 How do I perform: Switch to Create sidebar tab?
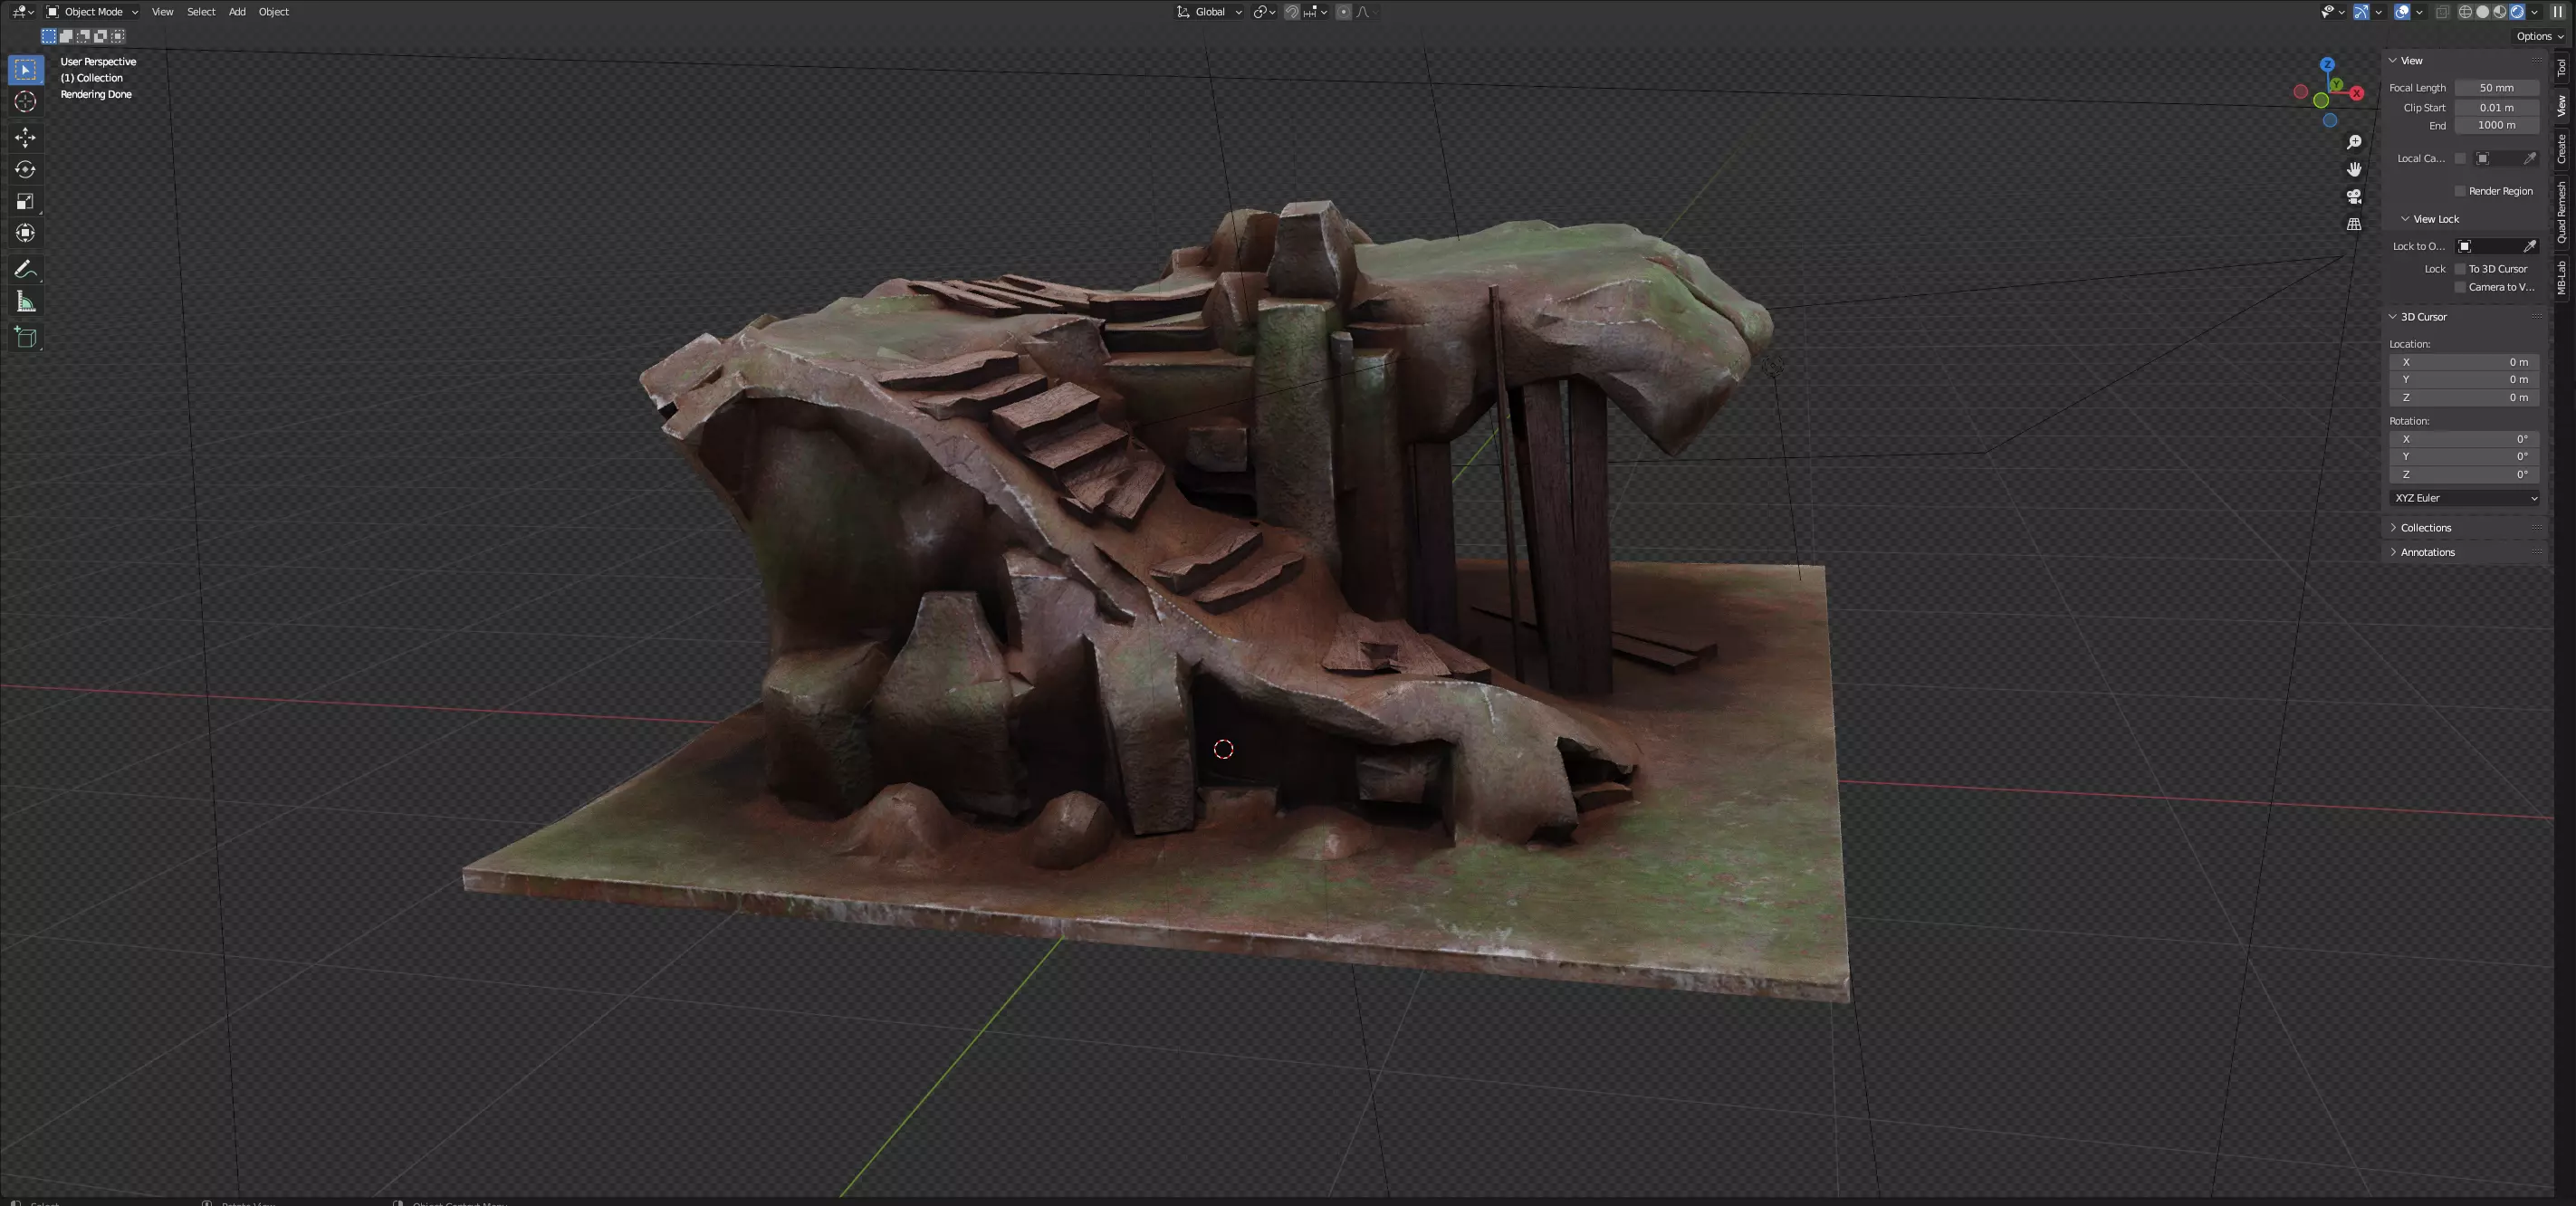tap(2561, 149)
